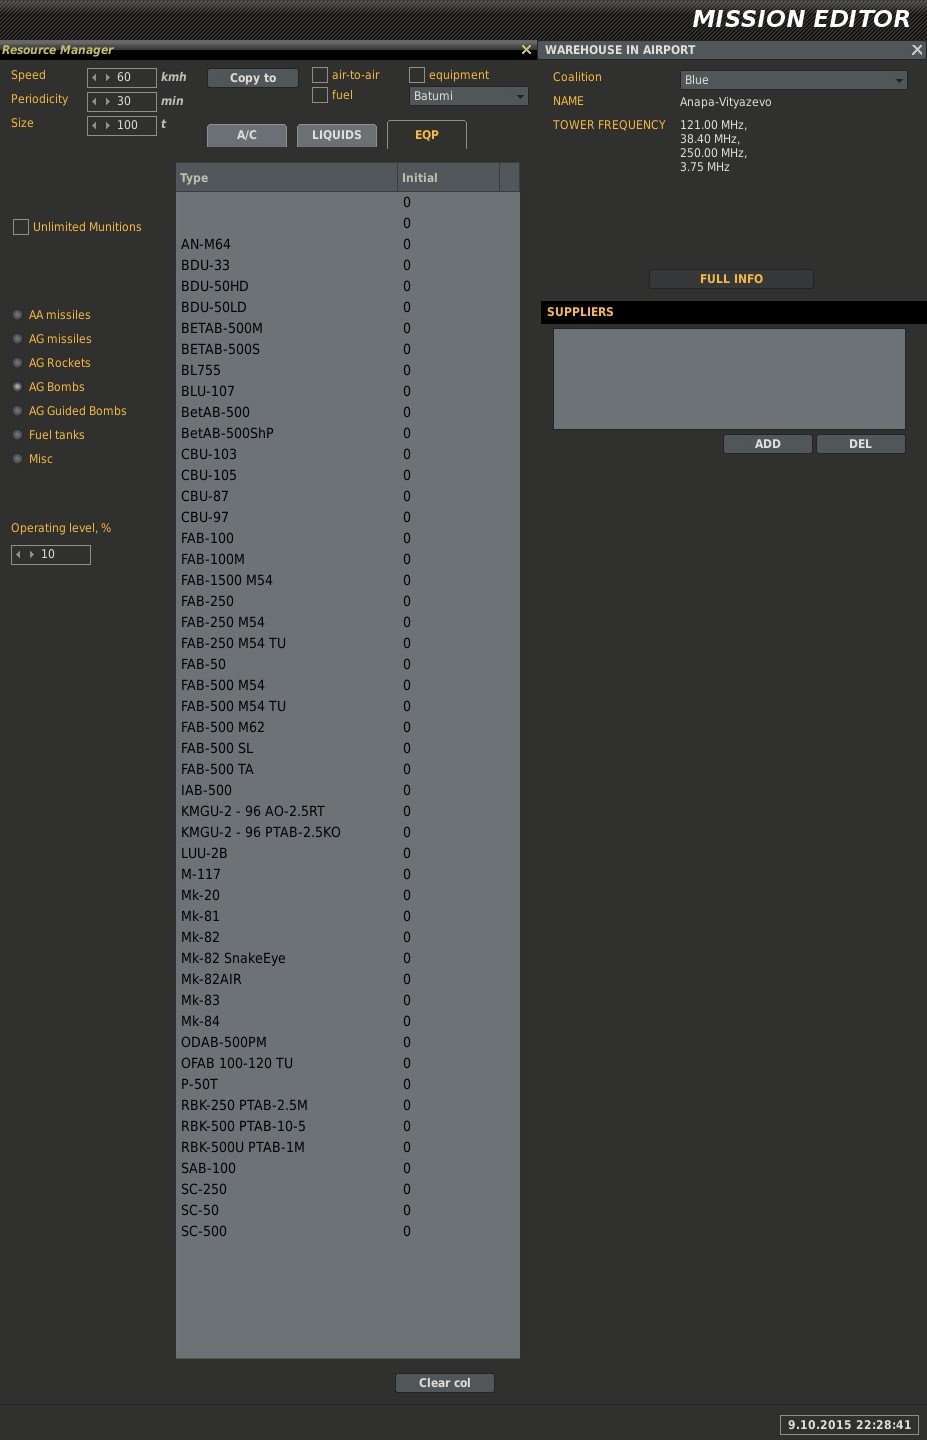Decrease the Operating level with left arrow
The image size is (927, 1440).
(x=19, y=554)
